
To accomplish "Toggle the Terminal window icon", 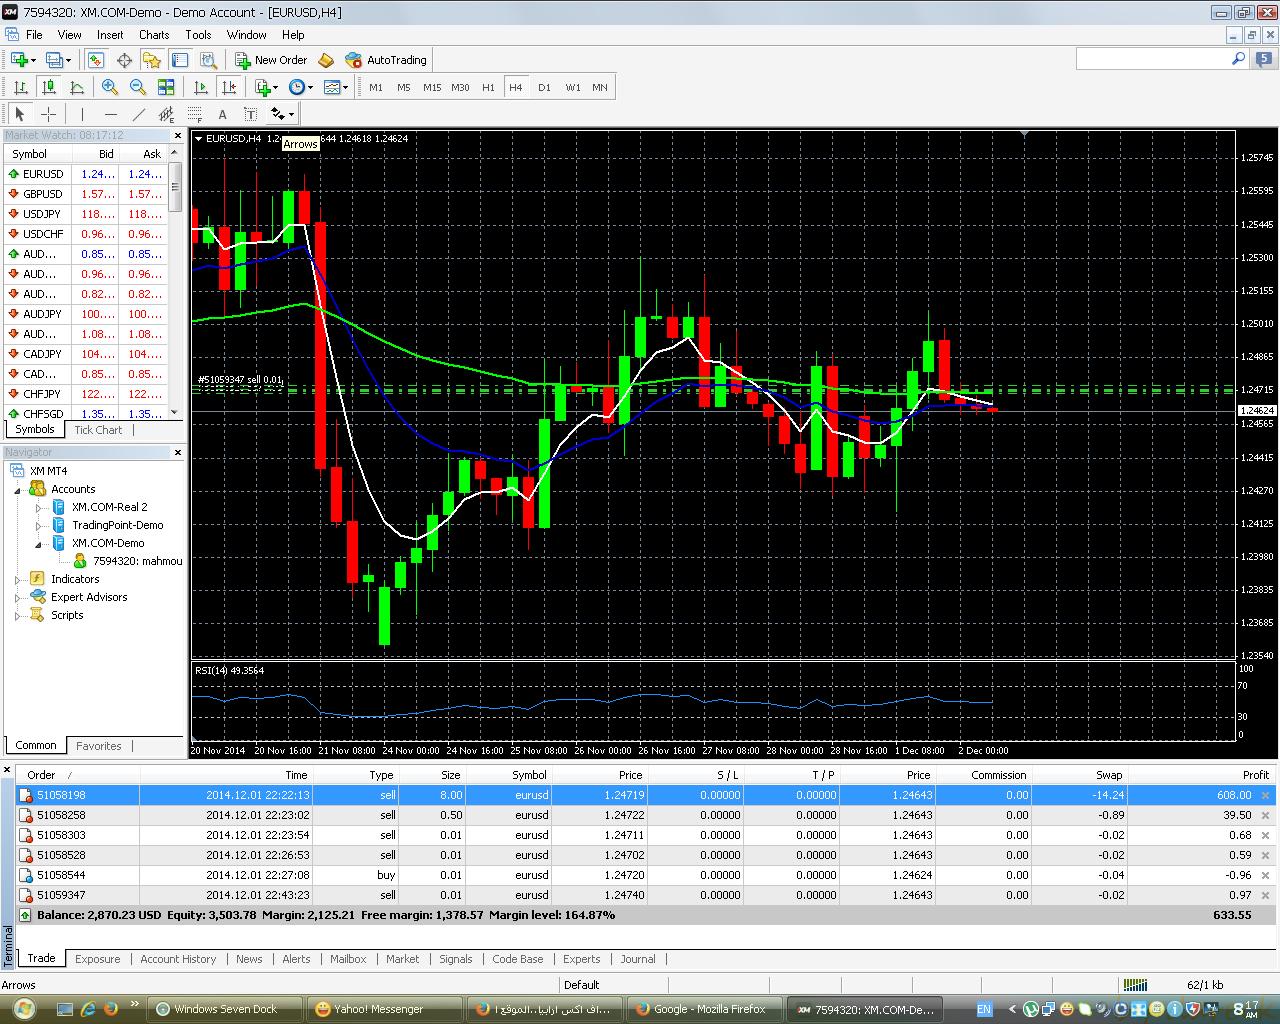I will 180,60.
